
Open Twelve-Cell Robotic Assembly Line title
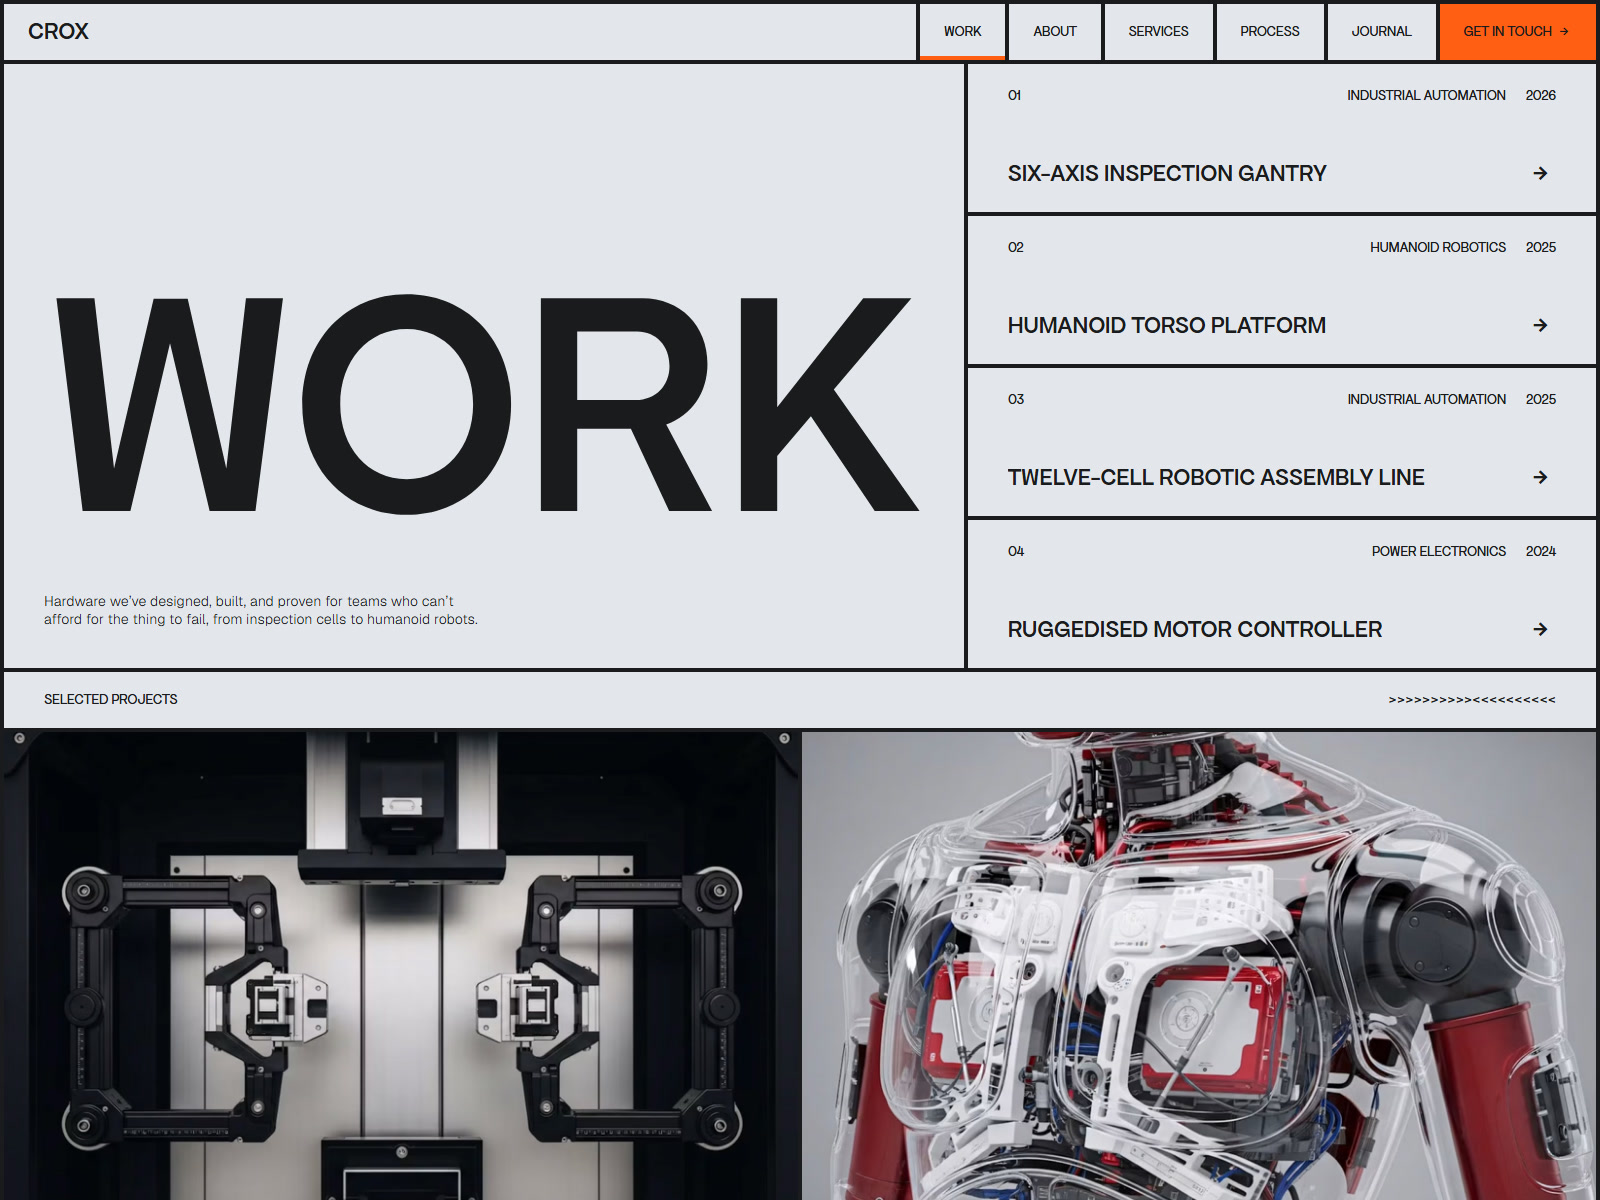click(1216, 477)
